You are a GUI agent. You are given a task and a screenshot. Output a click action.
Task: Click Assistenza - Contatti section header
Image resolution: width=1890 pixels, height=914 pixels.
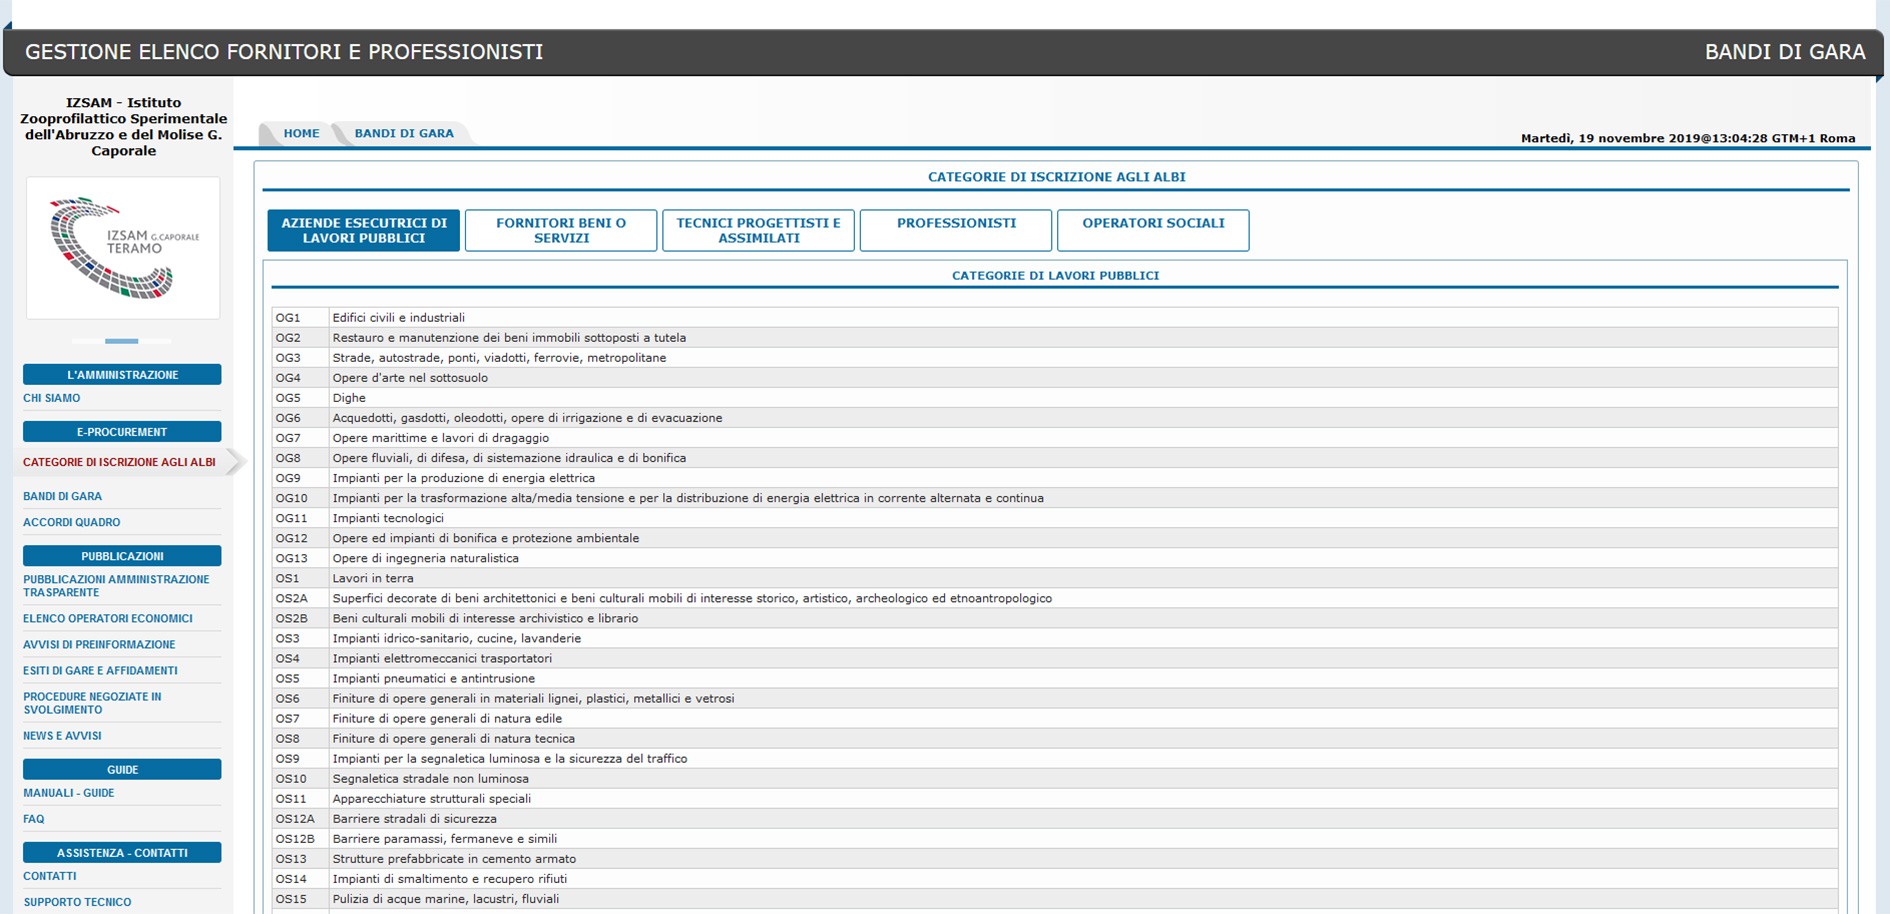pos(122,852)
